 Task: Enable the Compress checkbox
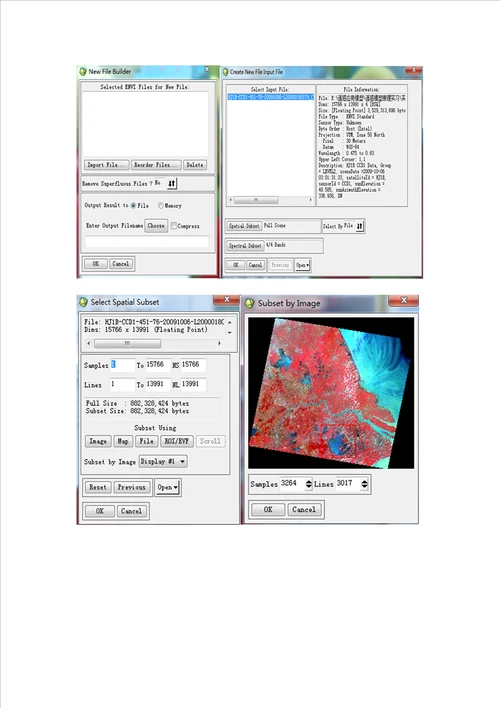173,226
